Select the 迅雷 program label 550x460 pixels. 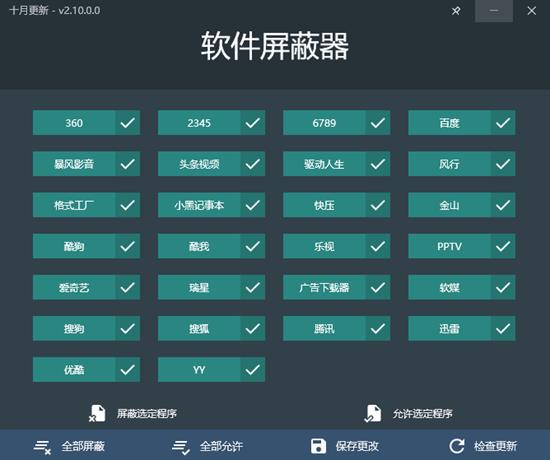[x=449, y=328]
